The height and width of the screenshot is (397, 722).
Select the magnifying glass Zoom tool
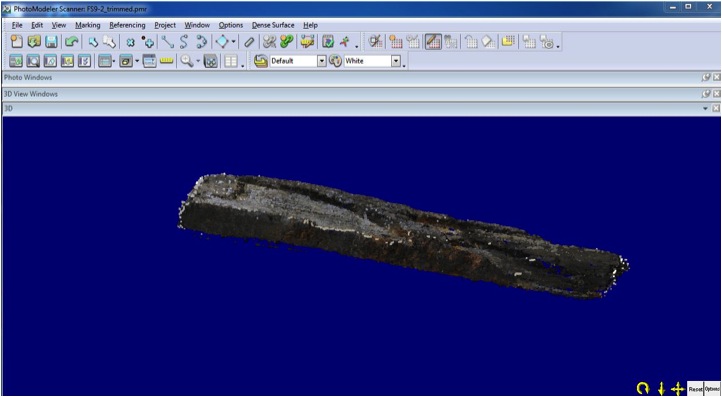point(186,61)
